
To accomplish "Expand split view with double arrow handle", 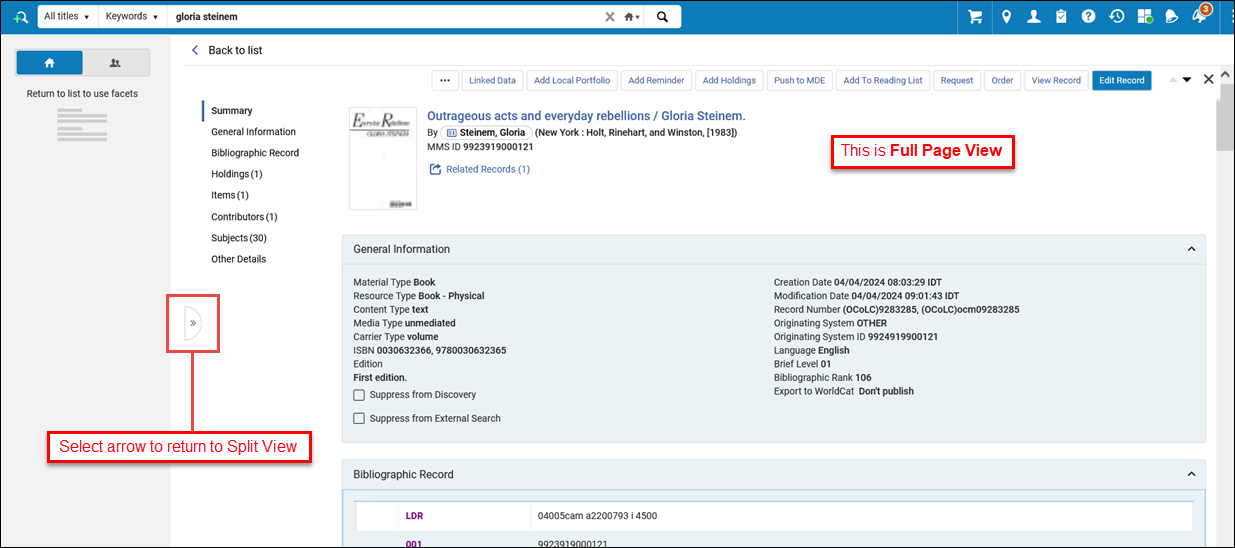I will (192, 323).
